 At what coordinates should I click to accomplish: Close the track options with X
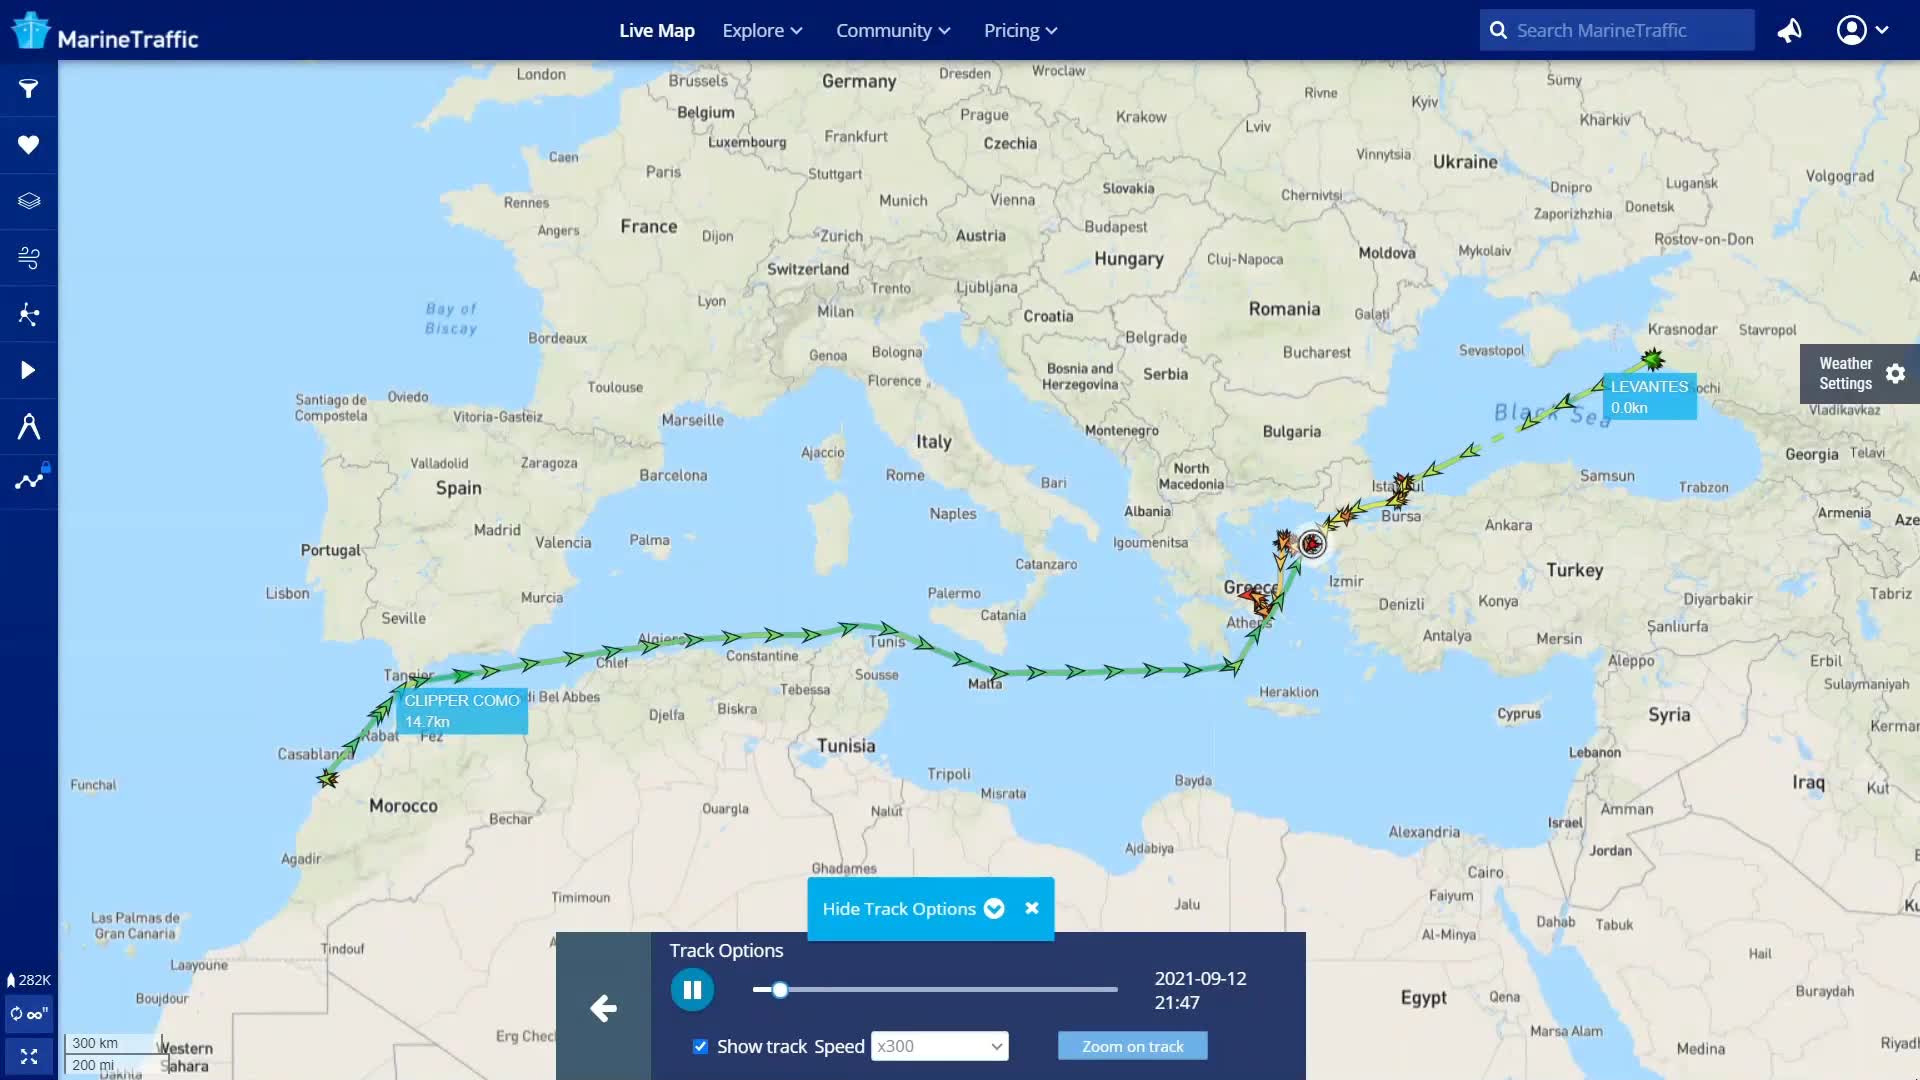[1032, 908]
